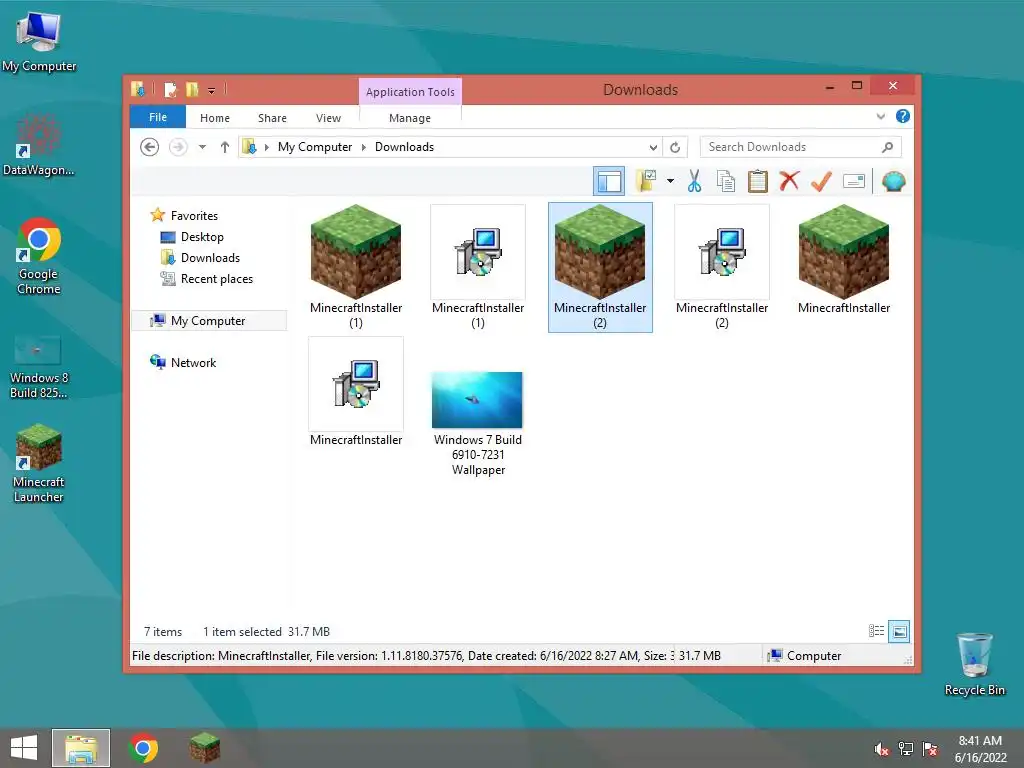
Task: Expand the ribbon chevron
Action: [x=880, y=116]
